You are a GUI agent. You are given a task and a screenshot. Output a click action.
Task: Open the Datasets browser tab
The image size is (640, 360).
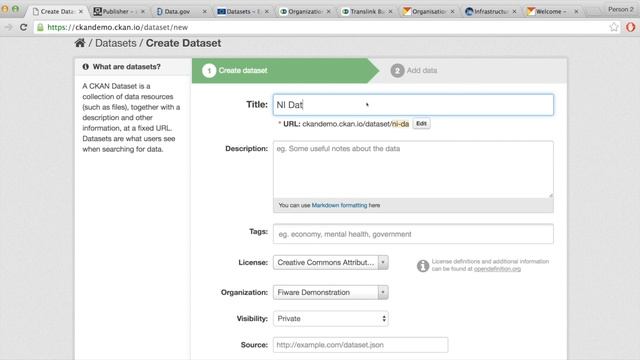click(242, 11)
